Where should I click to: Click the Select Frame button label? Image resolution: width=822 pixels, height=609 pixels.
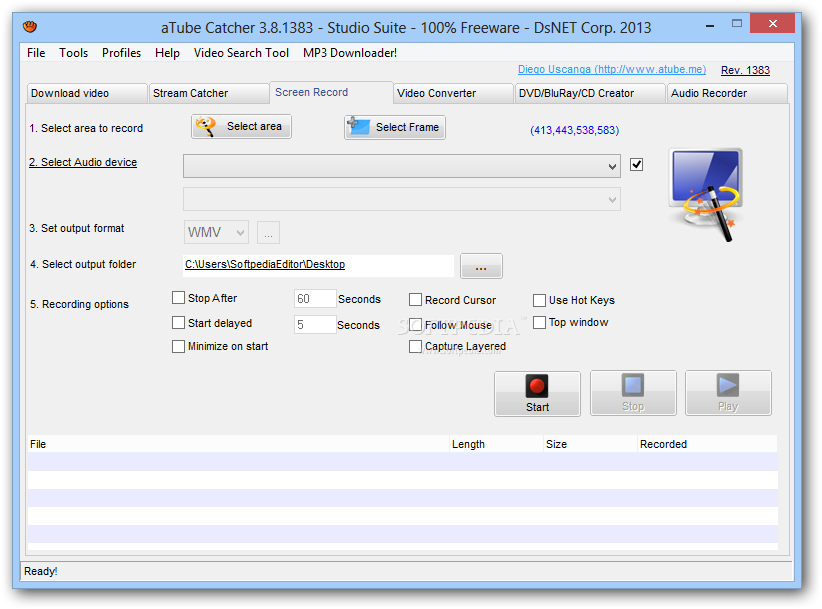click(x=407, y=127)
